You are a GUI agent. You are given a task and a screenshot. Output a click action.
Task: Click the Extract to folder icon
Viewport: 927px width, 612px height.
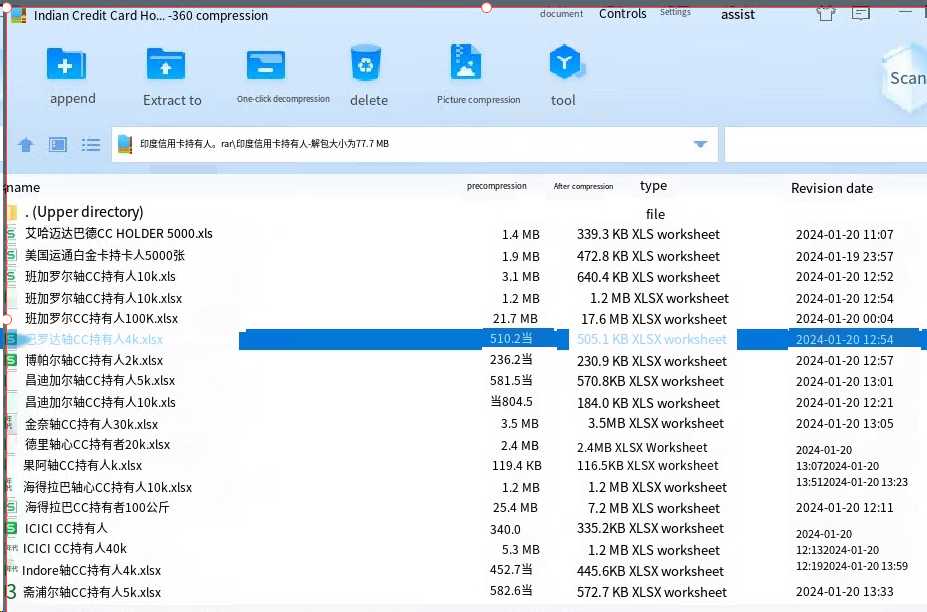pyautogui.click(x=166, y=64)
